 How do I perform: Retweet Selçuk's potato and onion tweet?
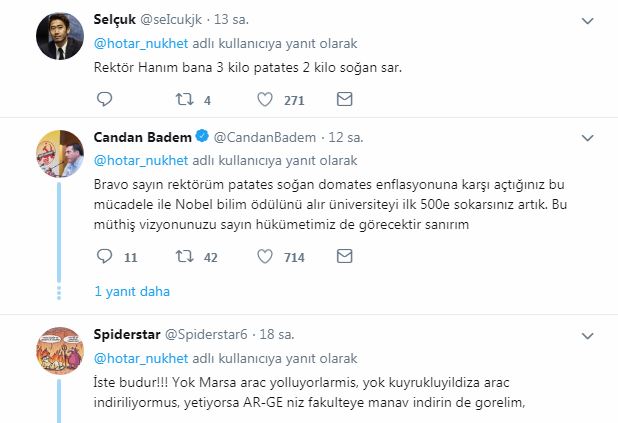pos(183,99)
